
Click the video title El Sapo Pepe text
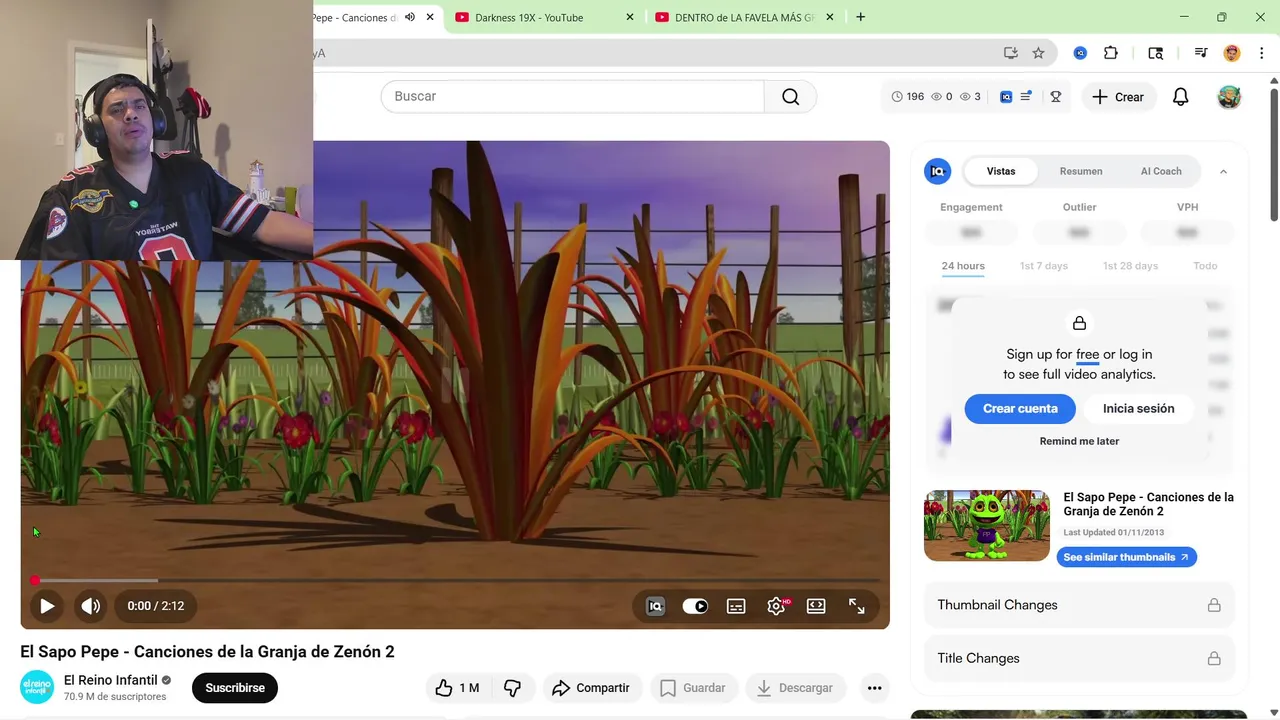tap(207, 652)
